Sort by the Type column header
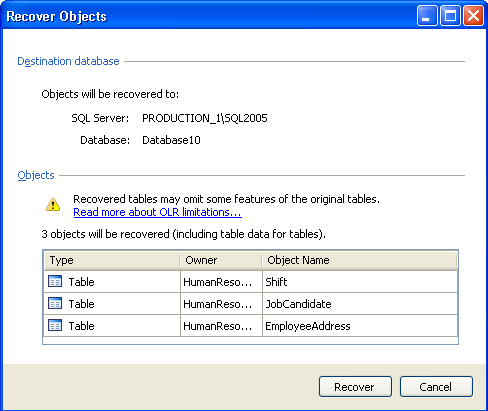 [112, 260]
